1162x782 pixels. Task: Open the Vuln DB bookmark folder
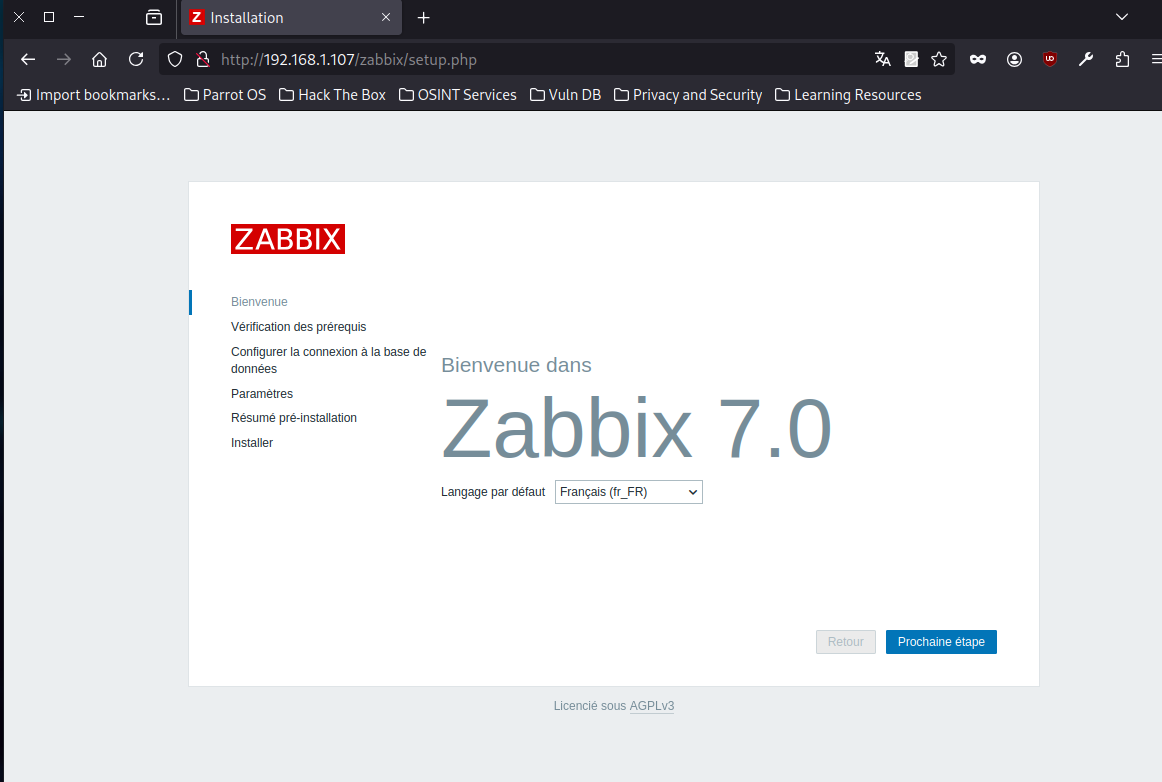(565, 95)
